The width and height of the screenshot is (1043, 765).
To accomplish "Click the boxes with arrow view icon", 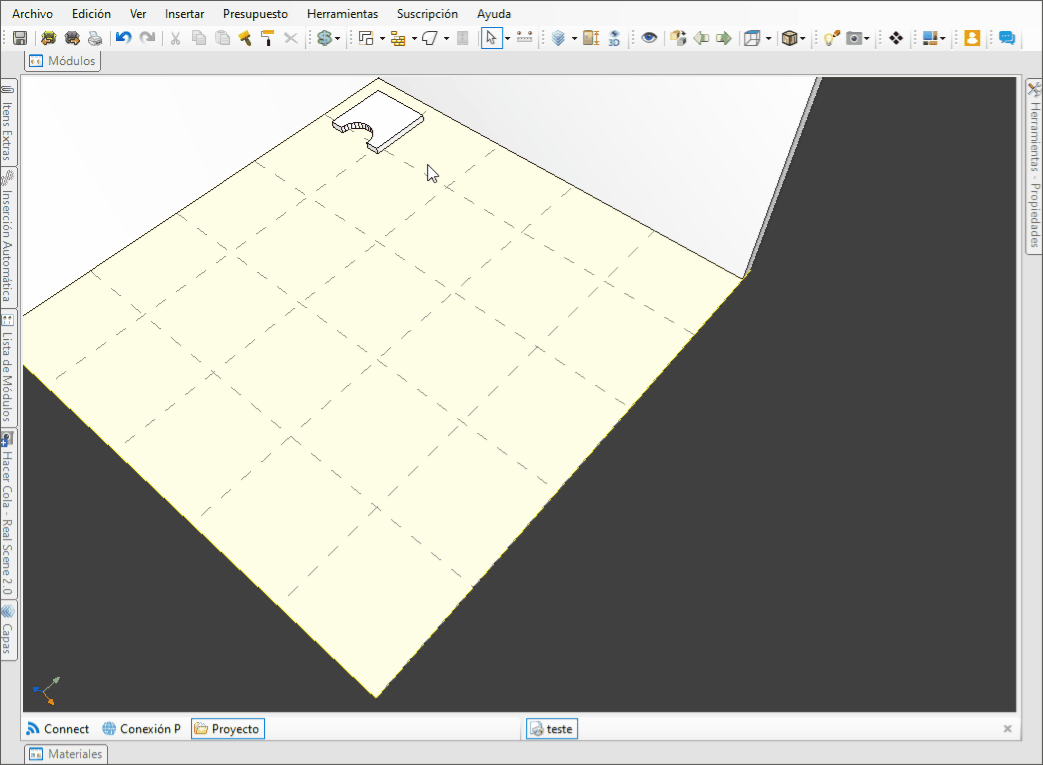I will coord(678,38).
